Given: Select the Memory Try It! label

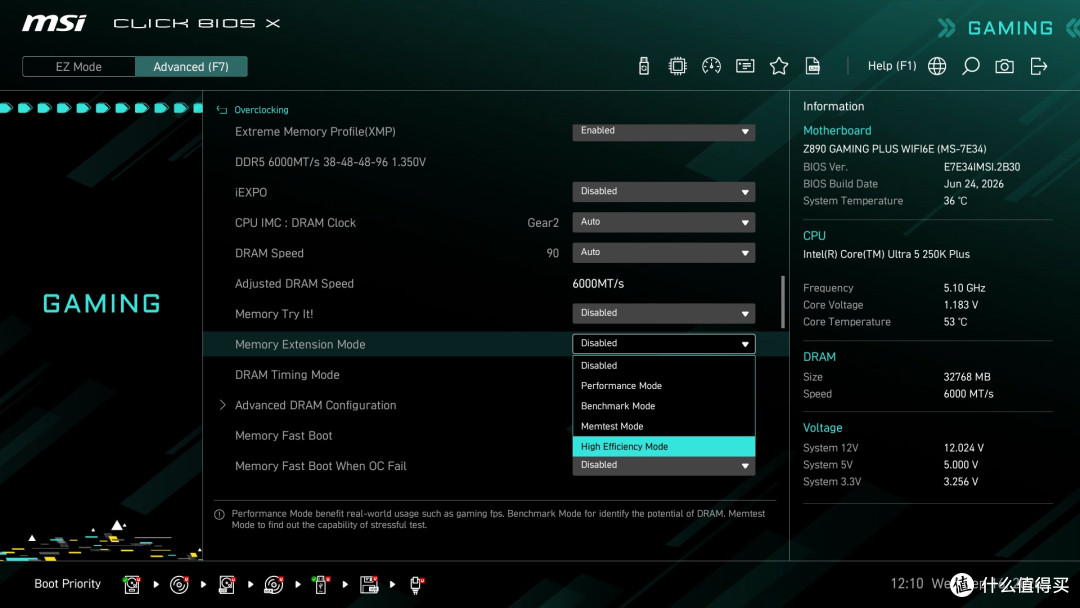Looking at the screenshot, I should click(273, 314).
